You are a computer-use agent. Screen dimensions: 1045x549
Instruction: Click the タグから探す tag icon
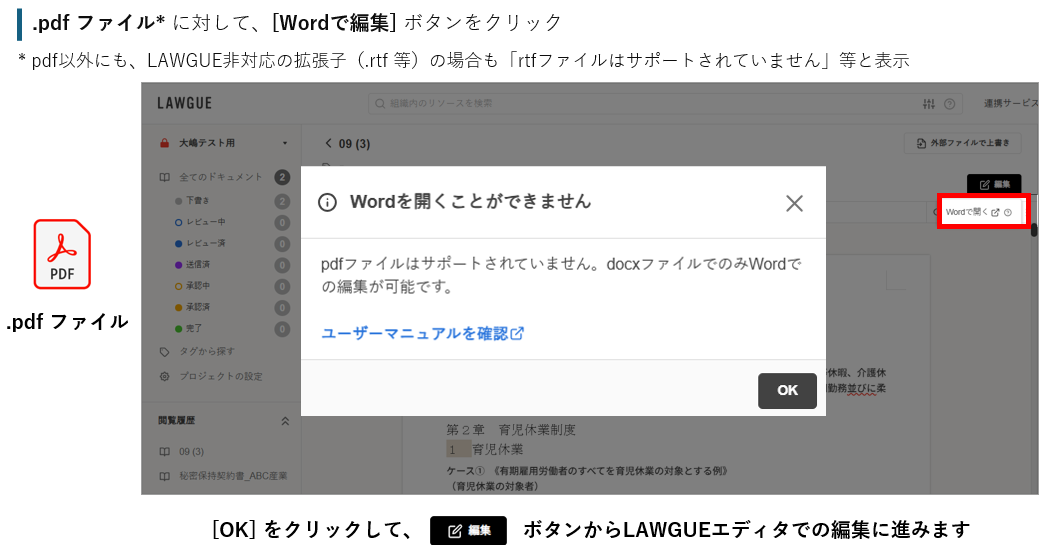(165, 352)
